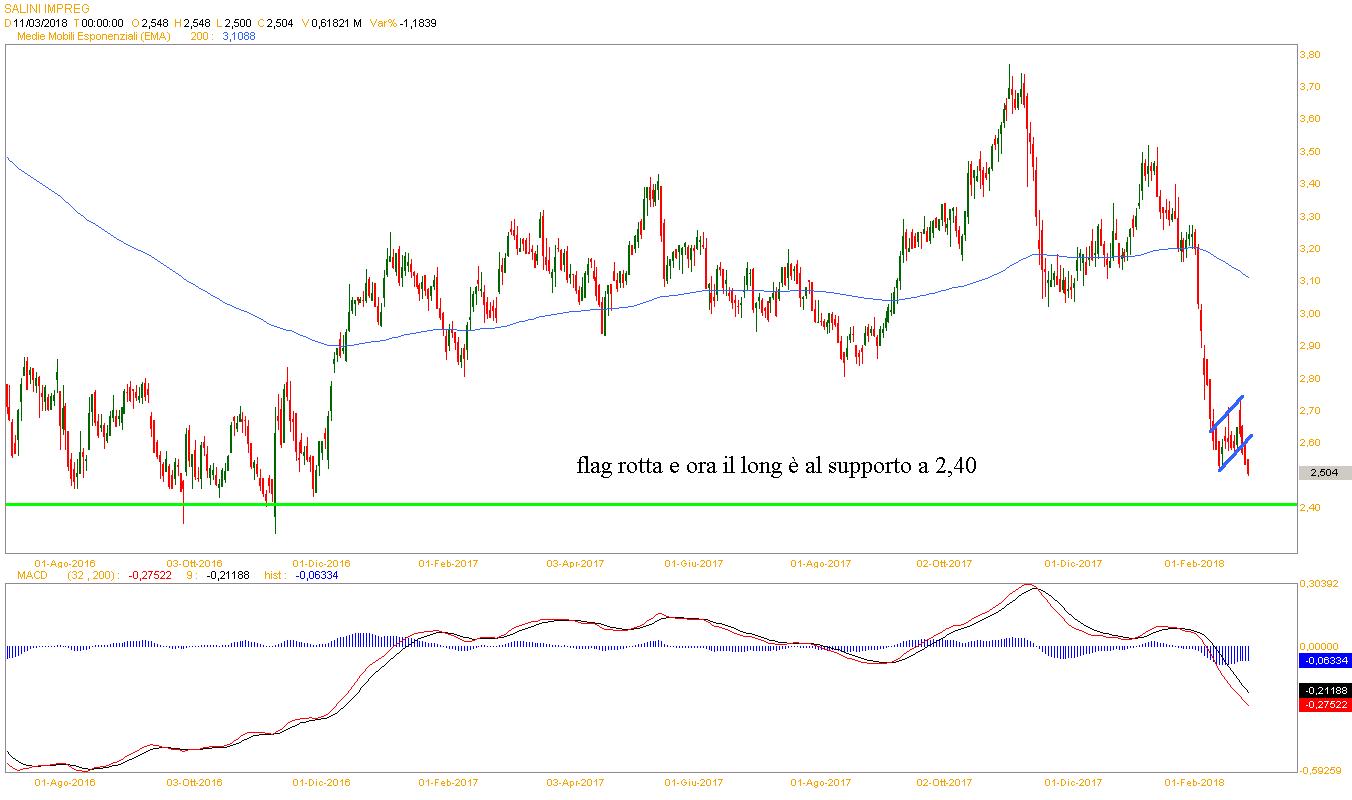1352x800 pixels.
Task: Click the EMA value 3,1088 in header
Action: (x=238, y=36)
